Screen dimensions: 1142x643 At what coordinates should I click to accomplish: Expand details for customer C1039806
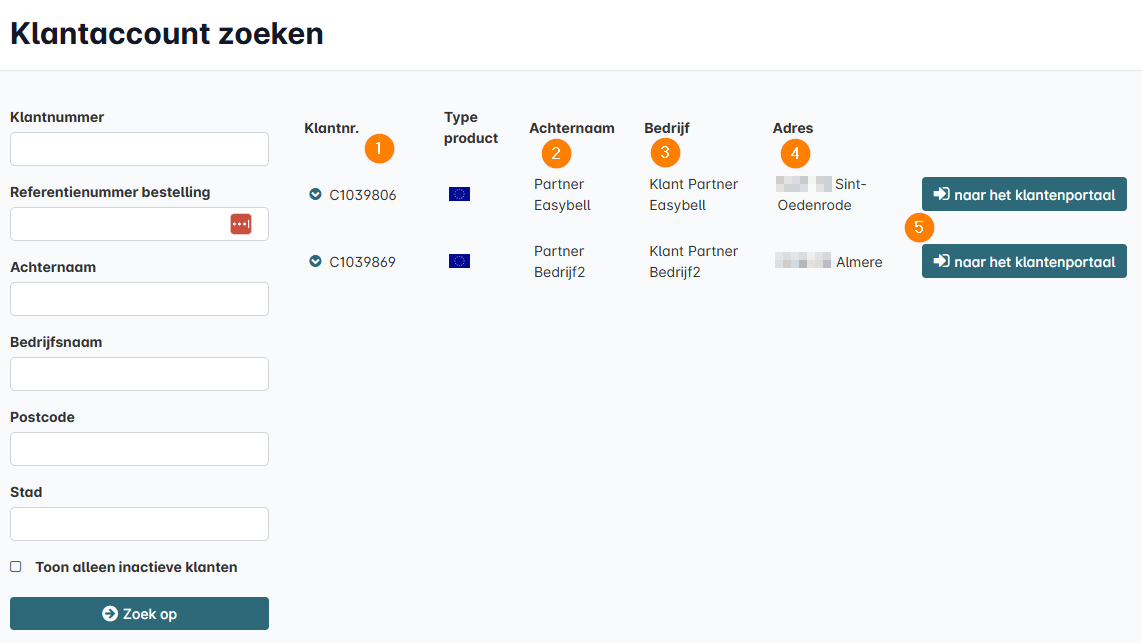315,195
